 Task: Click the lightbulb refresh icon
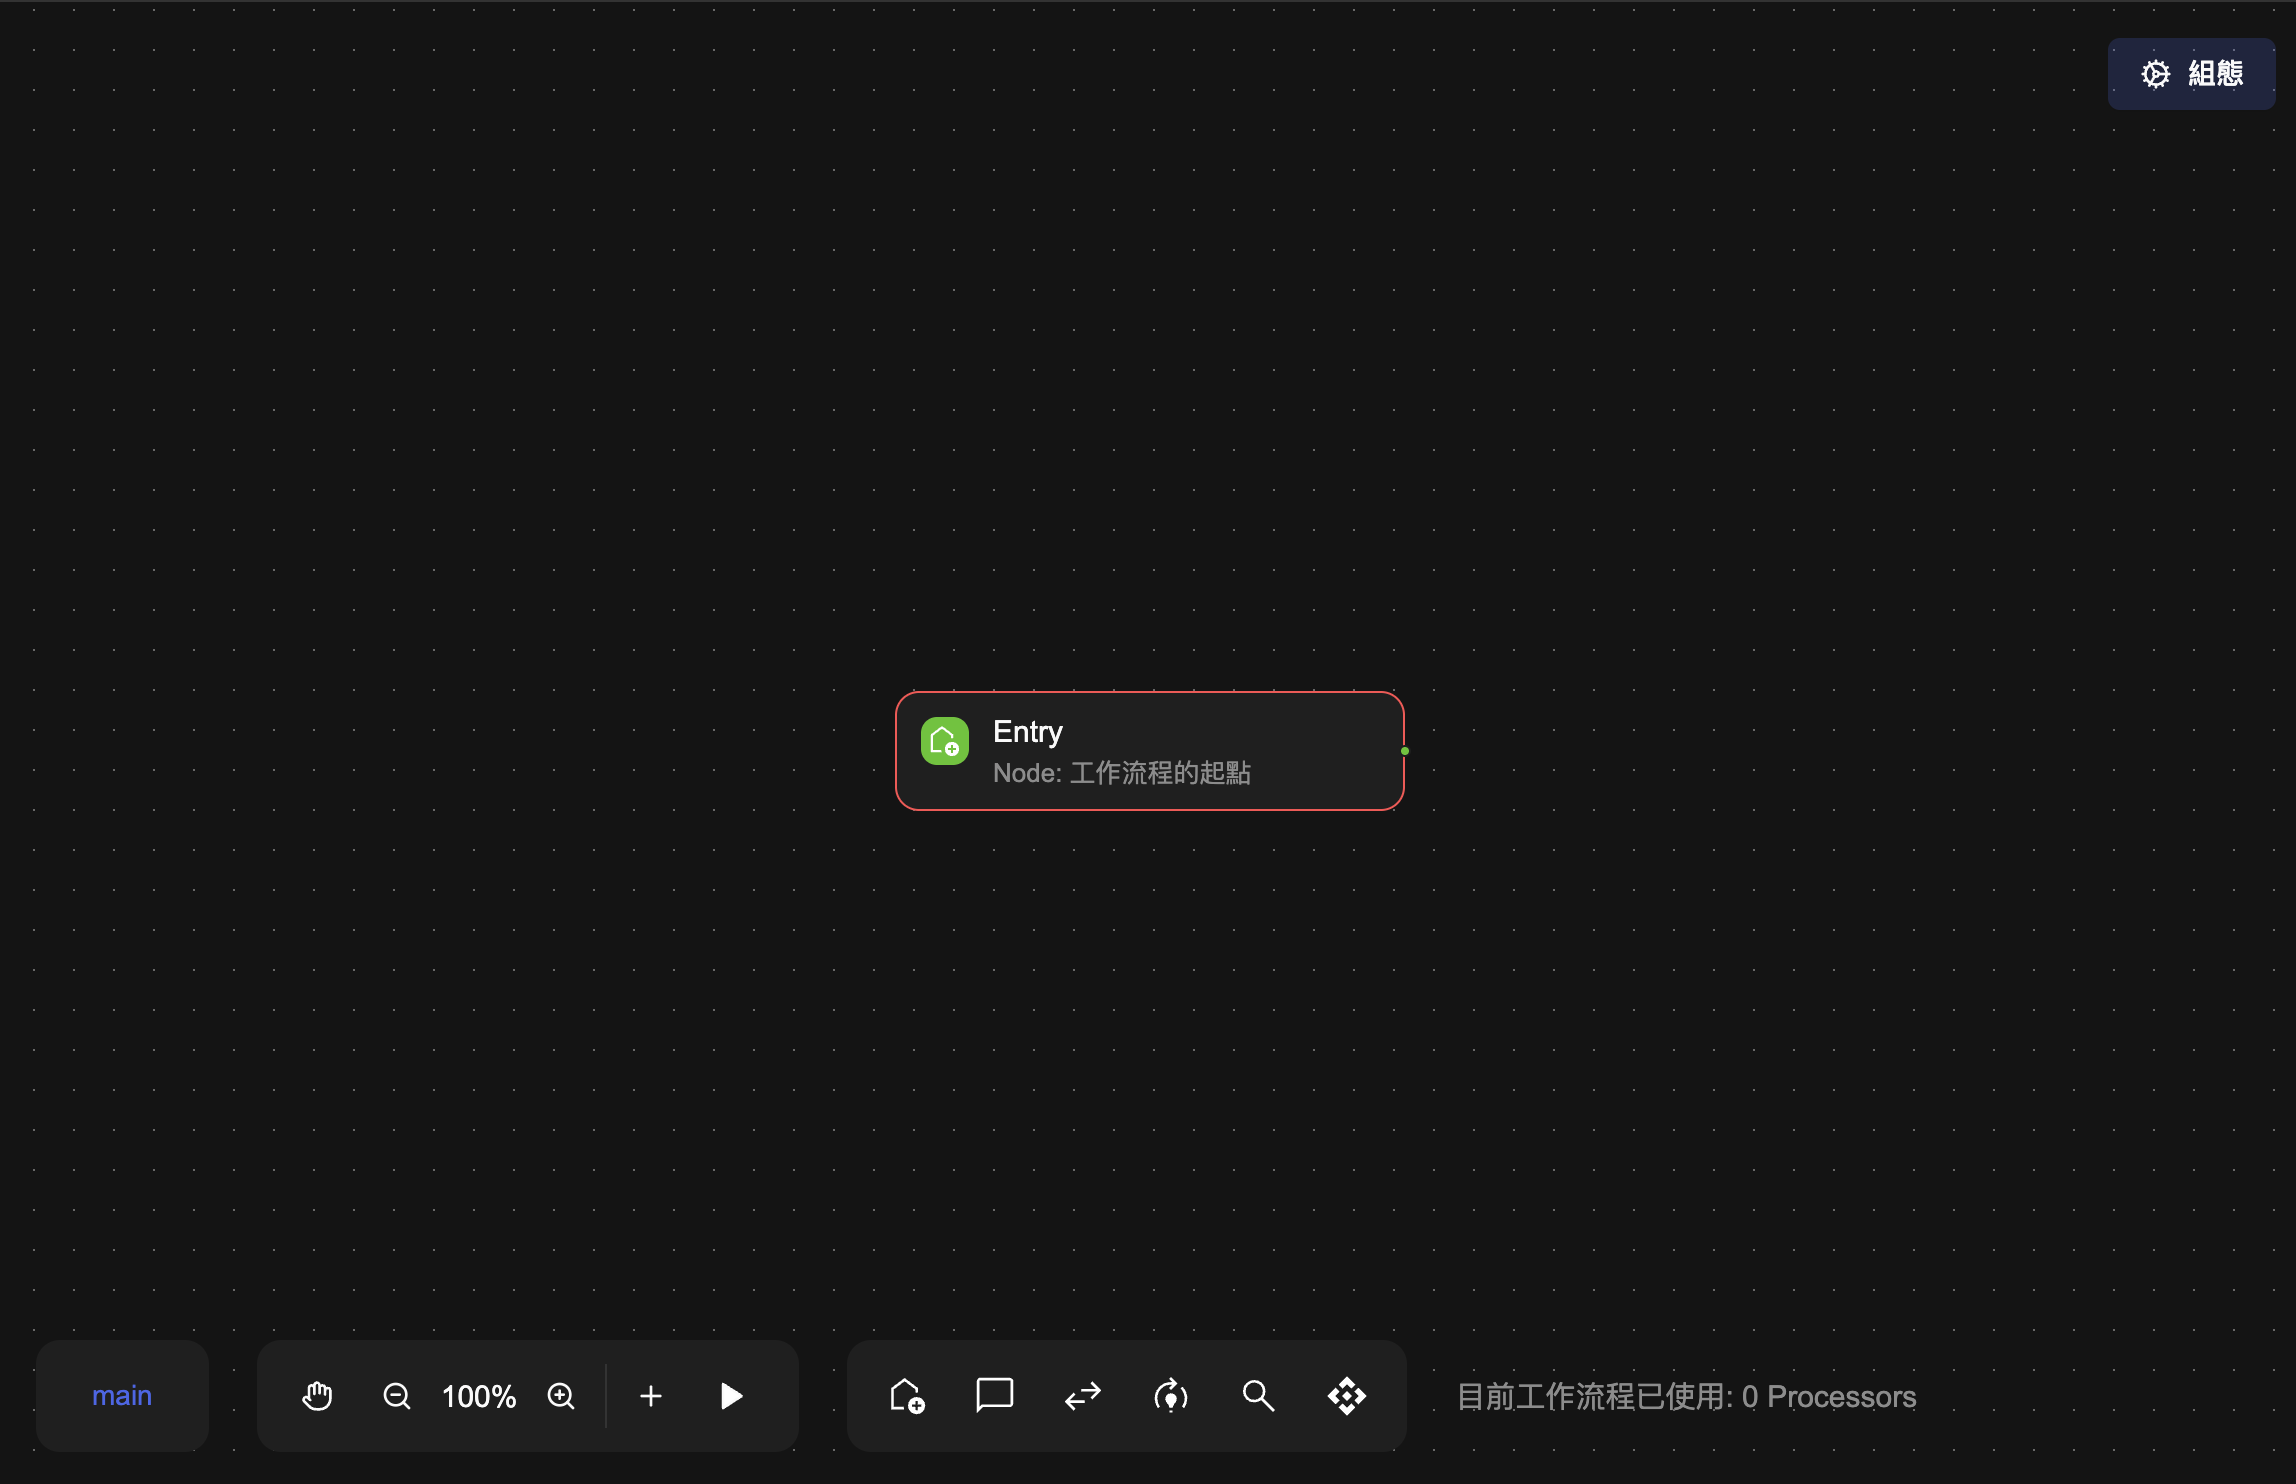pos(1171,1396)
